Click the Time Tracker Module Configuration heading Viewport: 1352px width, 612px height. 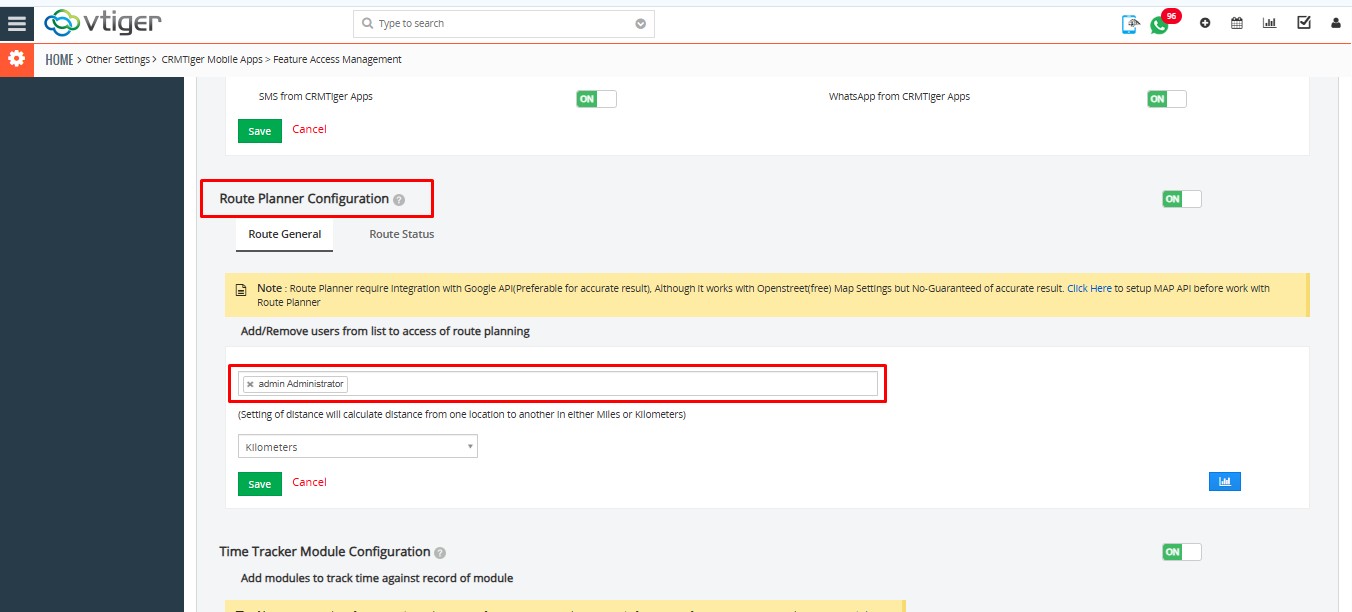click(x=325, y=552)
